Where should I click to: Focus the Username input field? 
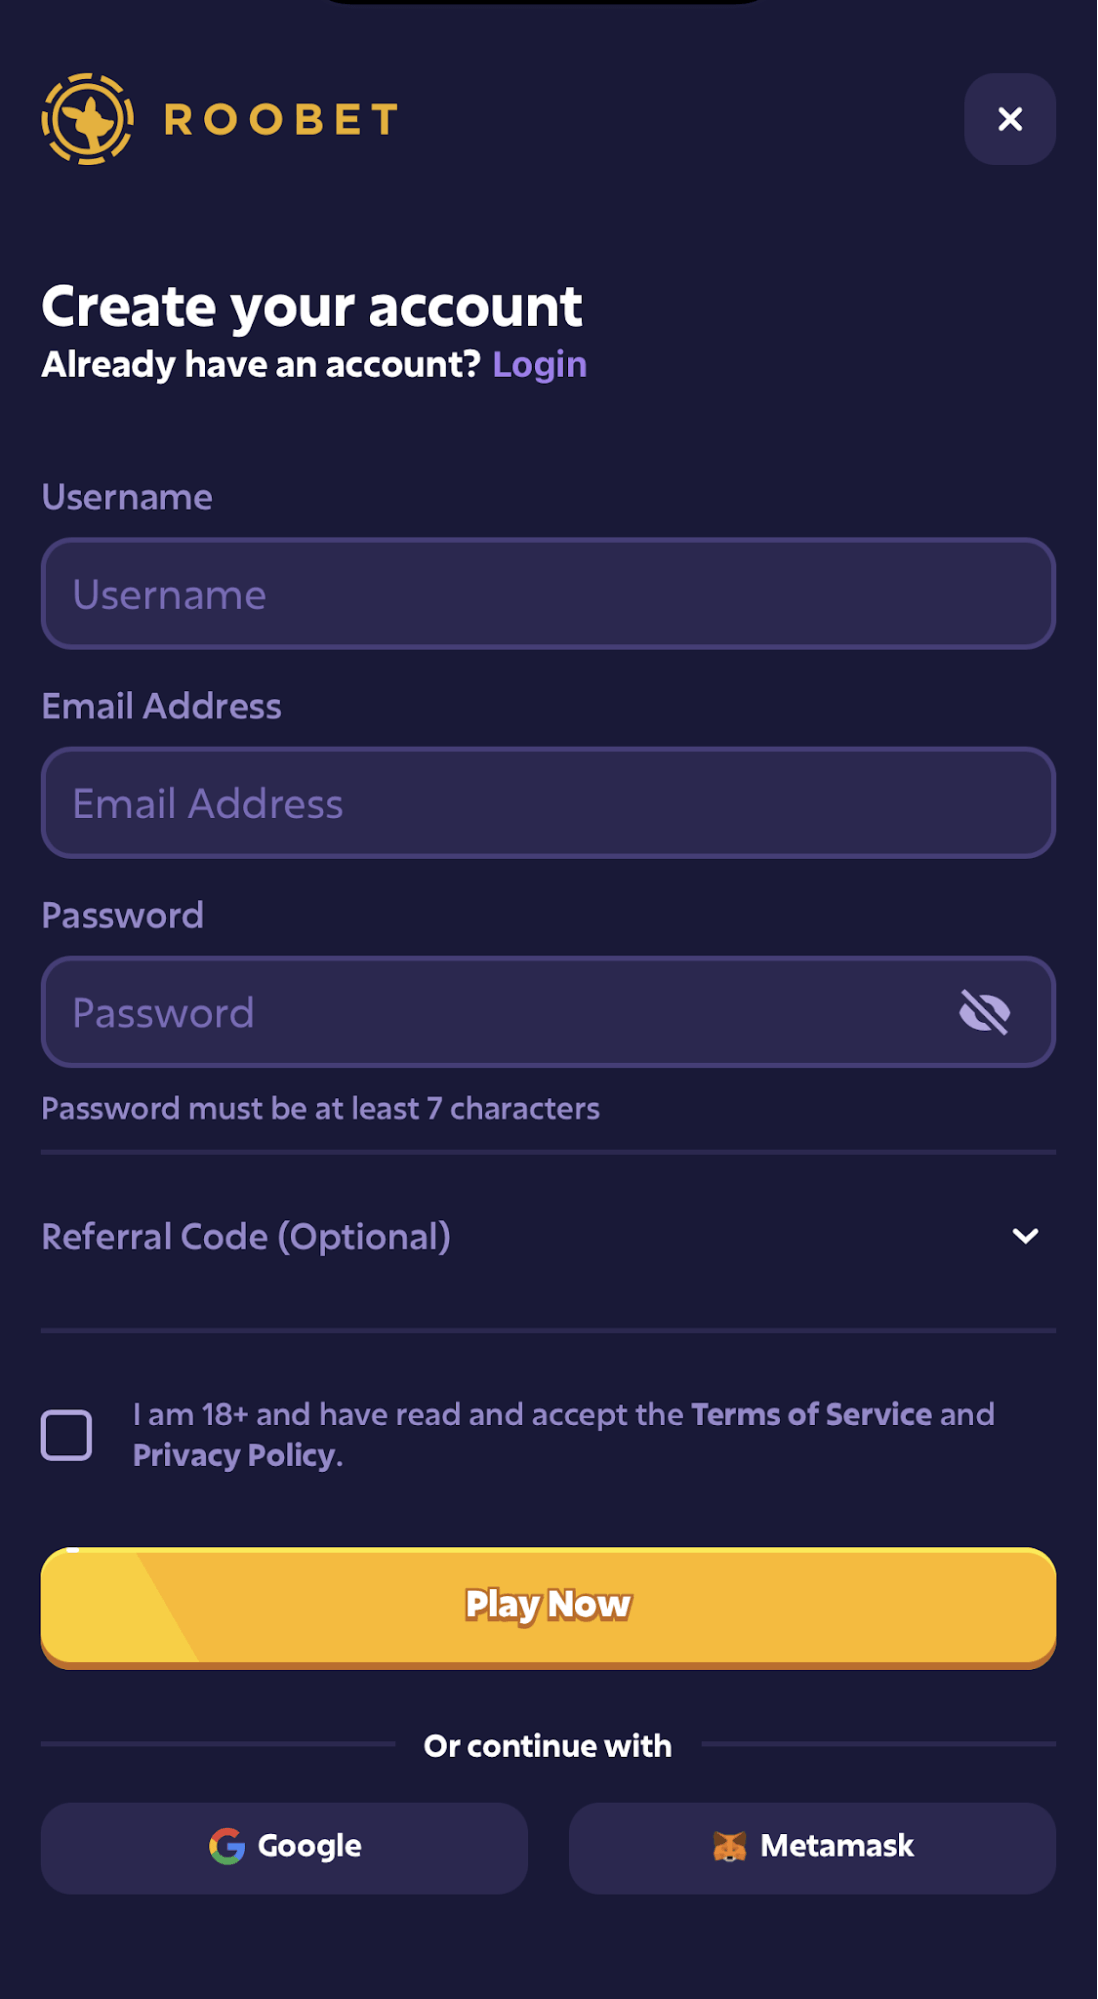(548, 594)
